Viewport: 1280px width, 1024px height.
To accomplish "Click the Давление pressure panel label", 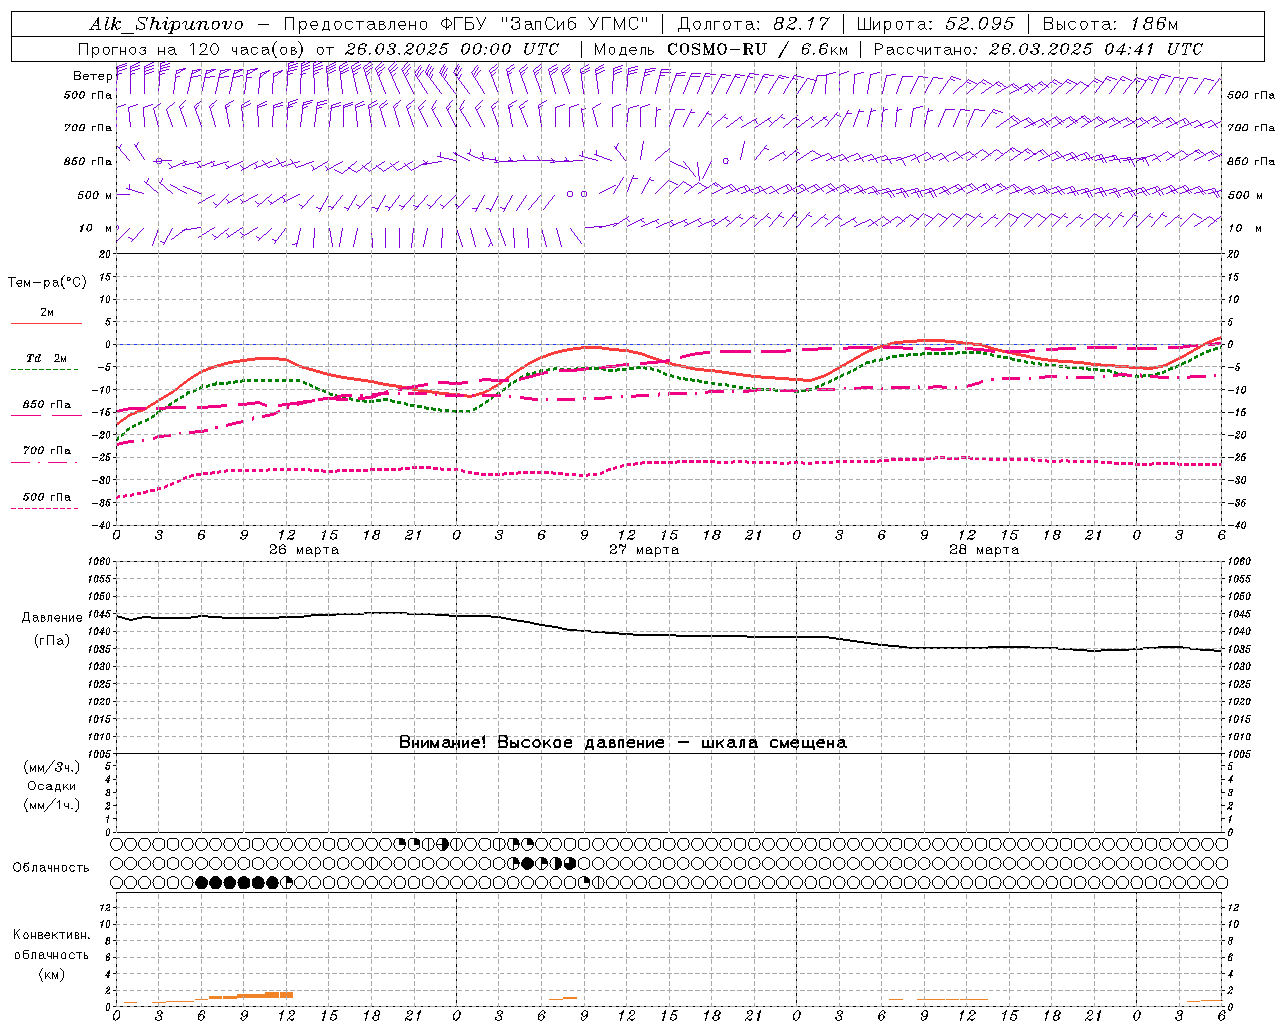I will (52, 618).
